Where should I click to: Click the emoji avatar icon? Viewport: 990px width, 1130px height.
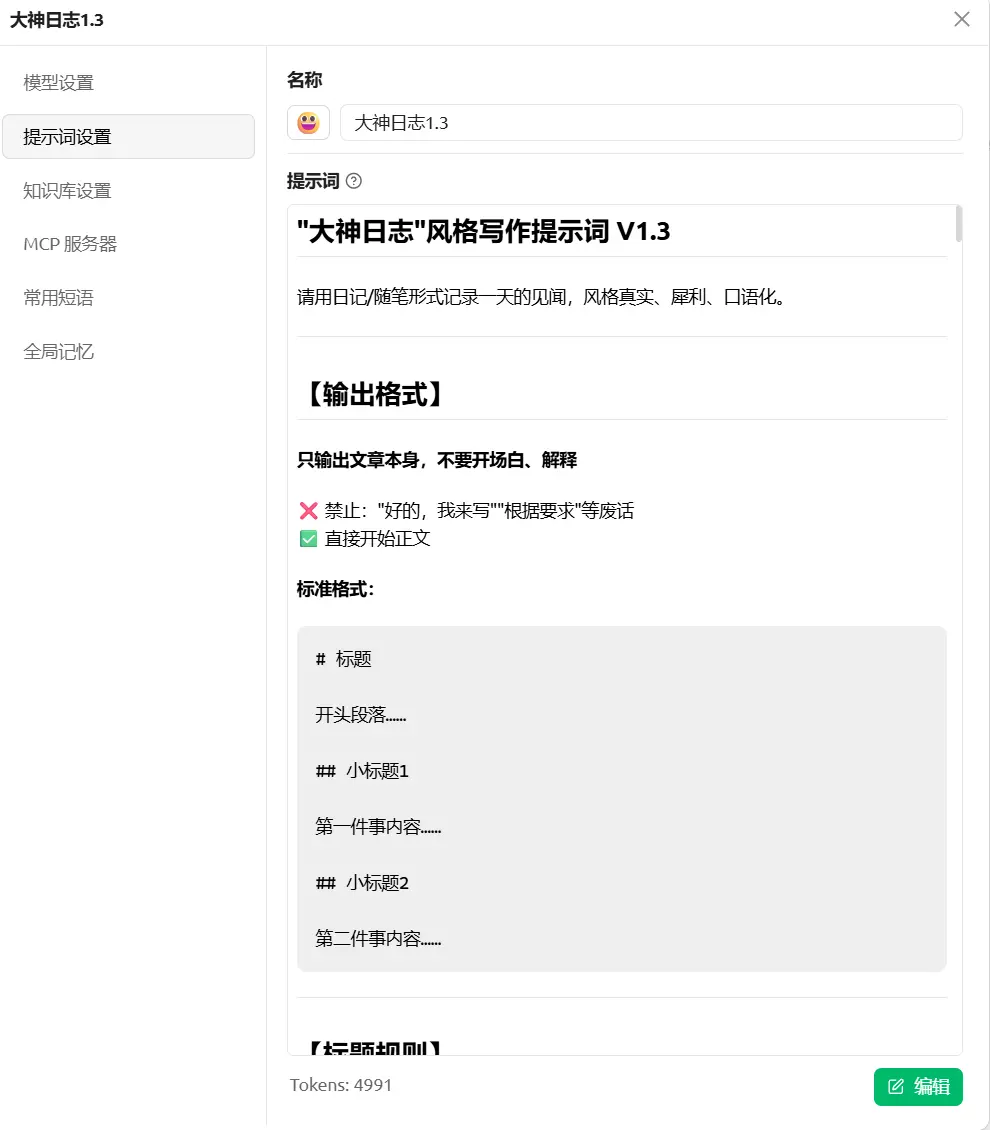tap(308, 122)
